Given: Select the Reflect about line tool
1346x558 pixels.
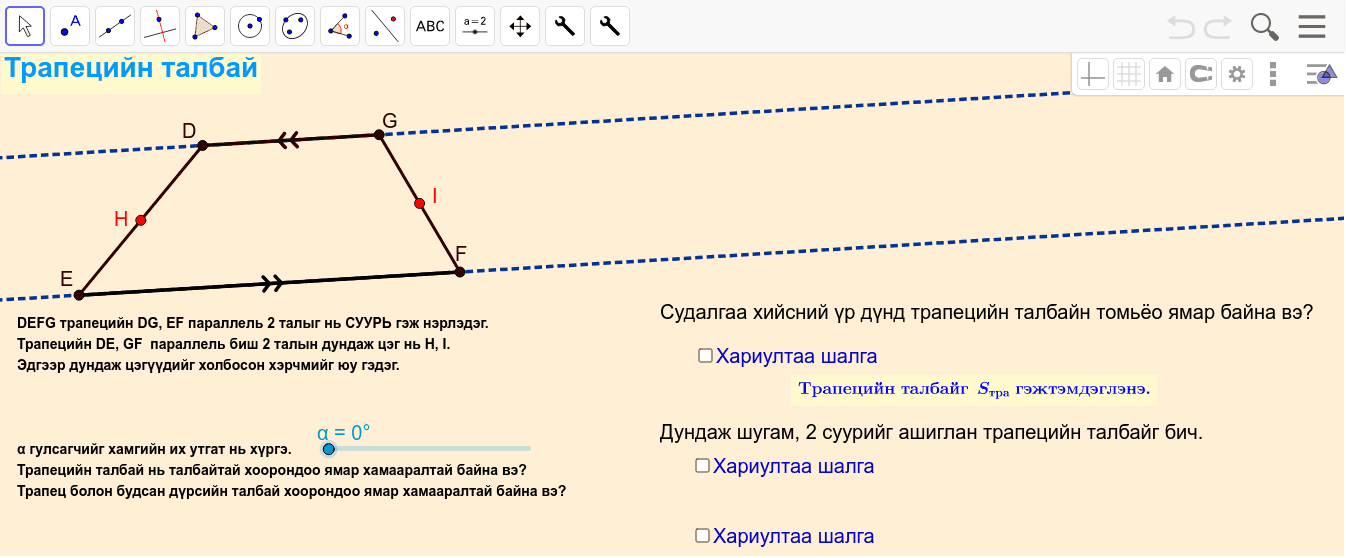Looking at the screenshot, I should click(385, 26).
